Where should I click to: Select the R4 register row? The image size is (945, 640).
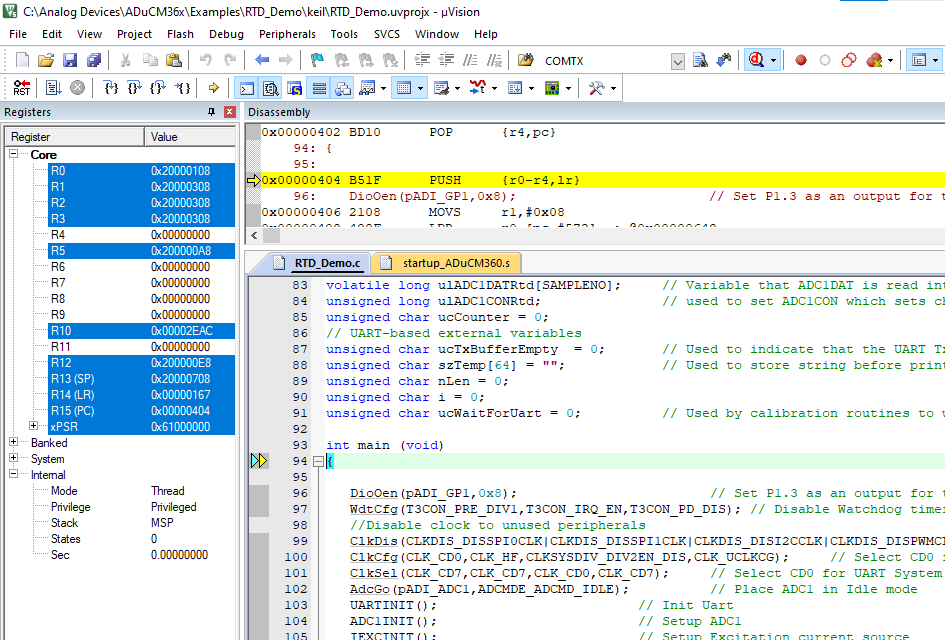tap(141, 234)
